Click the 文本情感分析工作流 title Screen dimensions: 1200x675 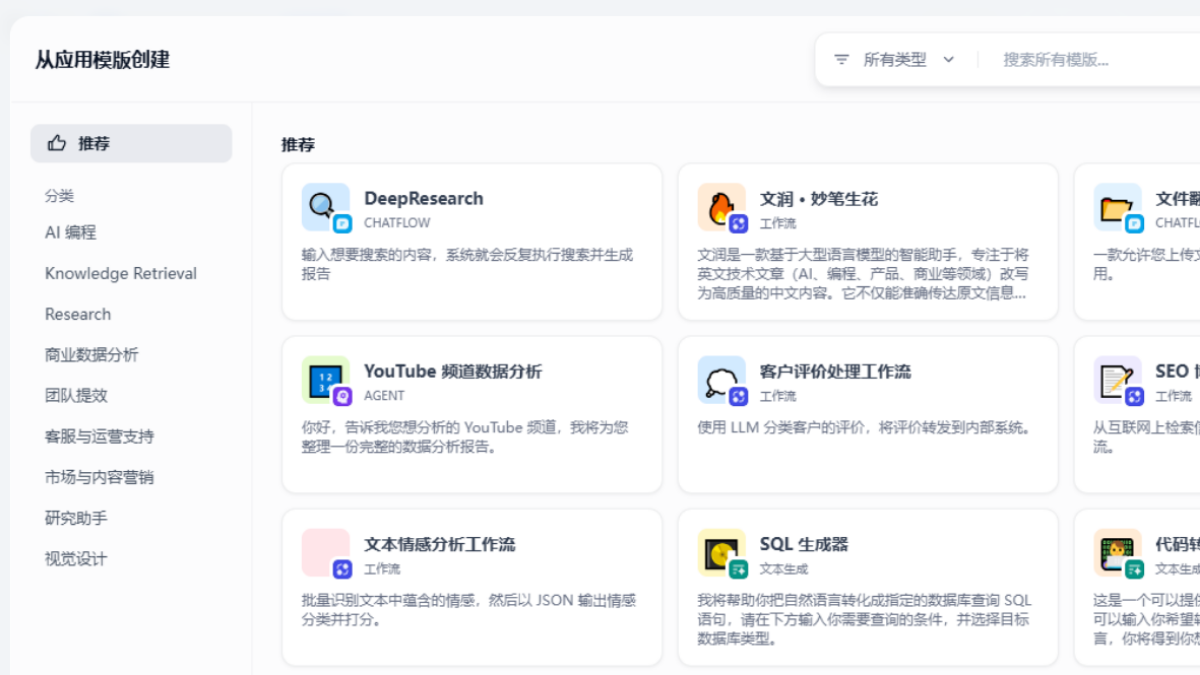(440, 544)
